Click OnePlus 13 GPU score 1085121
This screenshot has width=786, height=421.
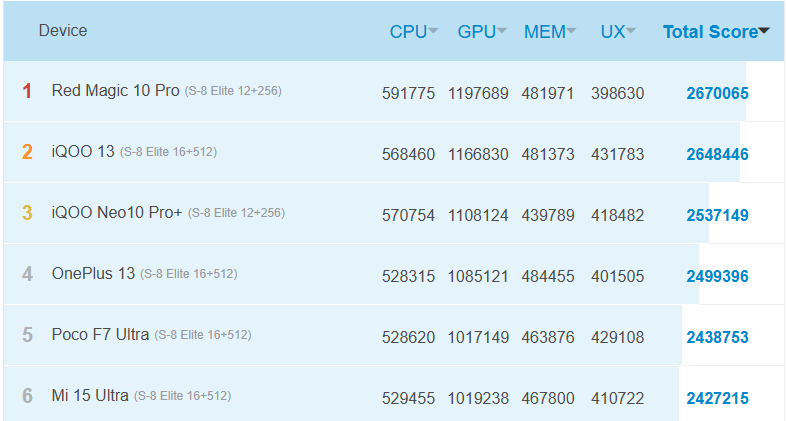[478, 276]
